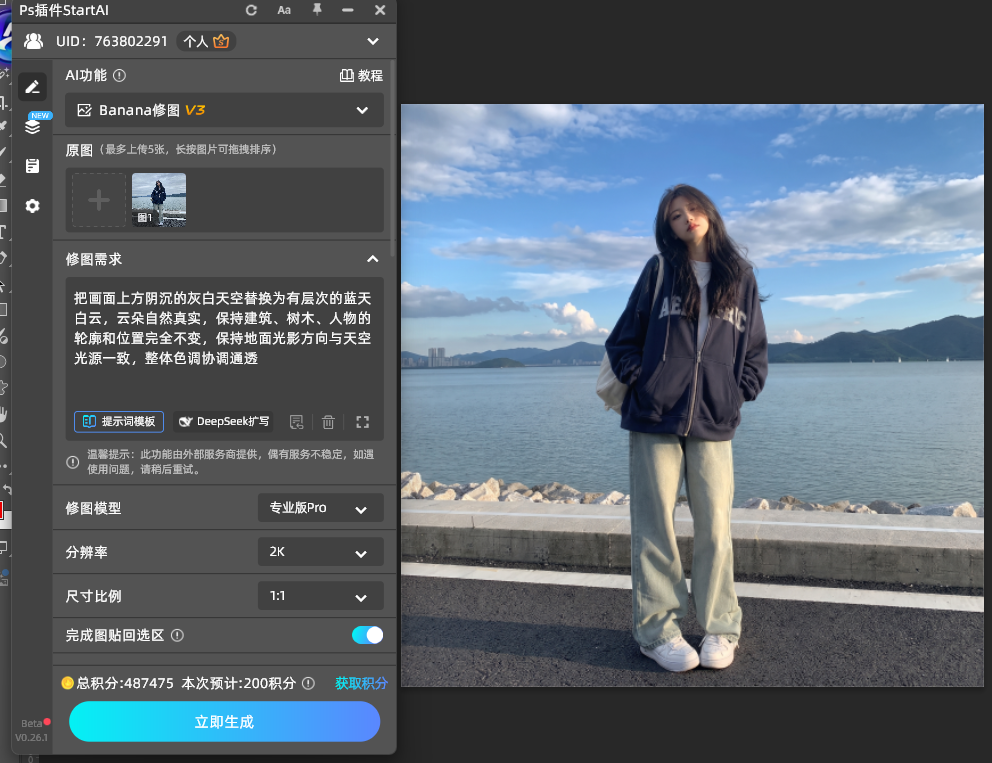Image resolution: width=992 pixels, height=763 pixels.
Task: Open the layers sidebar icon marked NEW
Action: pos(33,126)
